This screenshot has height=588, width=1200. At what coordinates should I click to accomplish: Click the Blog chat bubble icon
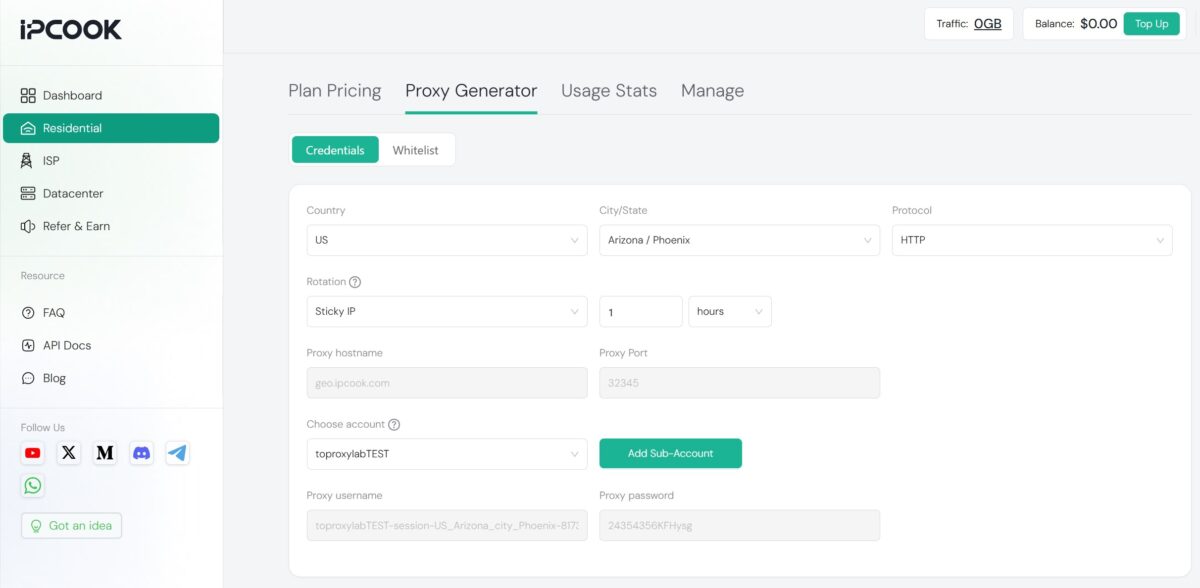pos(28,378)
